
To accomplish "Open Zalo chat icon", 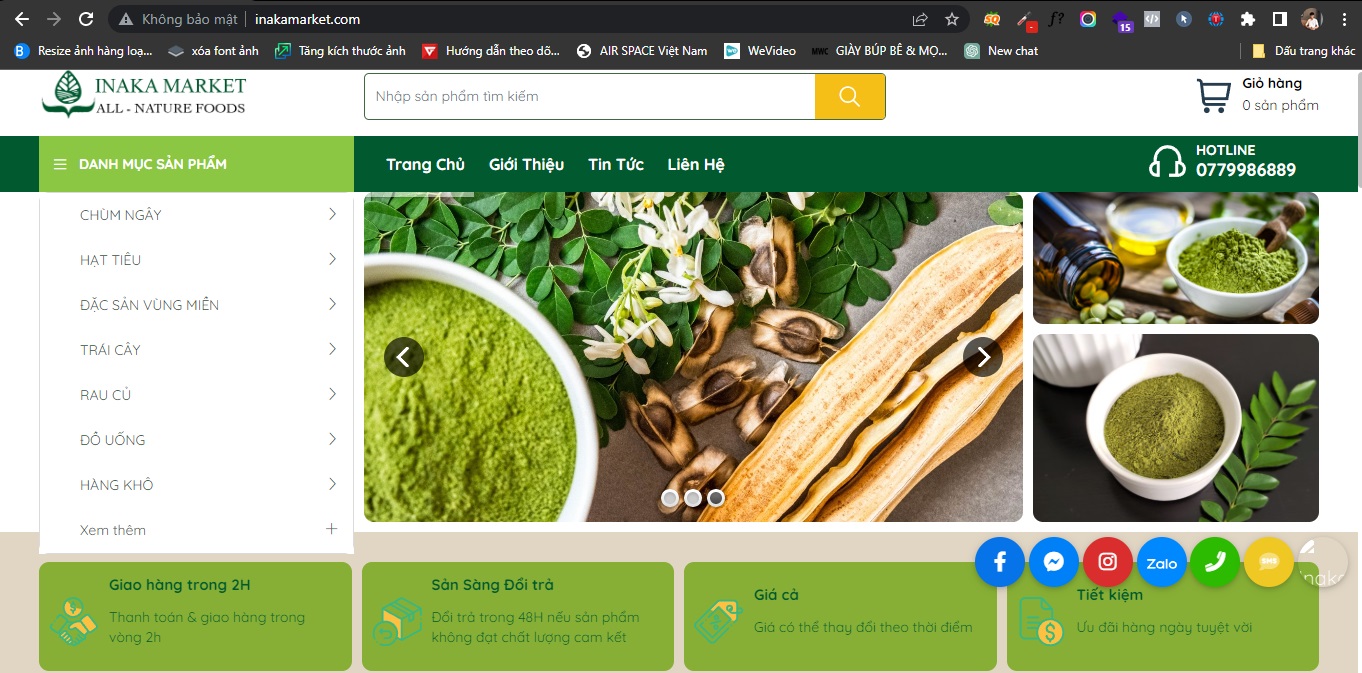I will click(x=1161, y=562).
